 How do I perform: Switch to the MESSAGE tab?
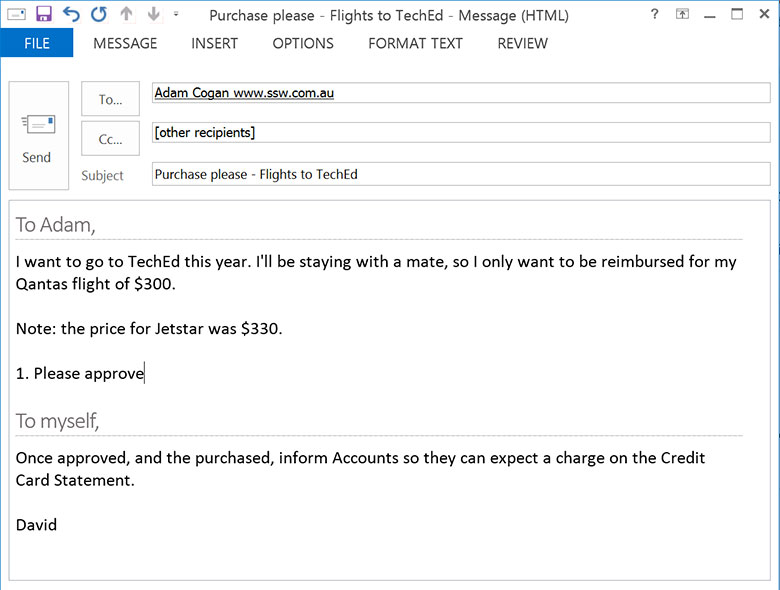(125, 43)
